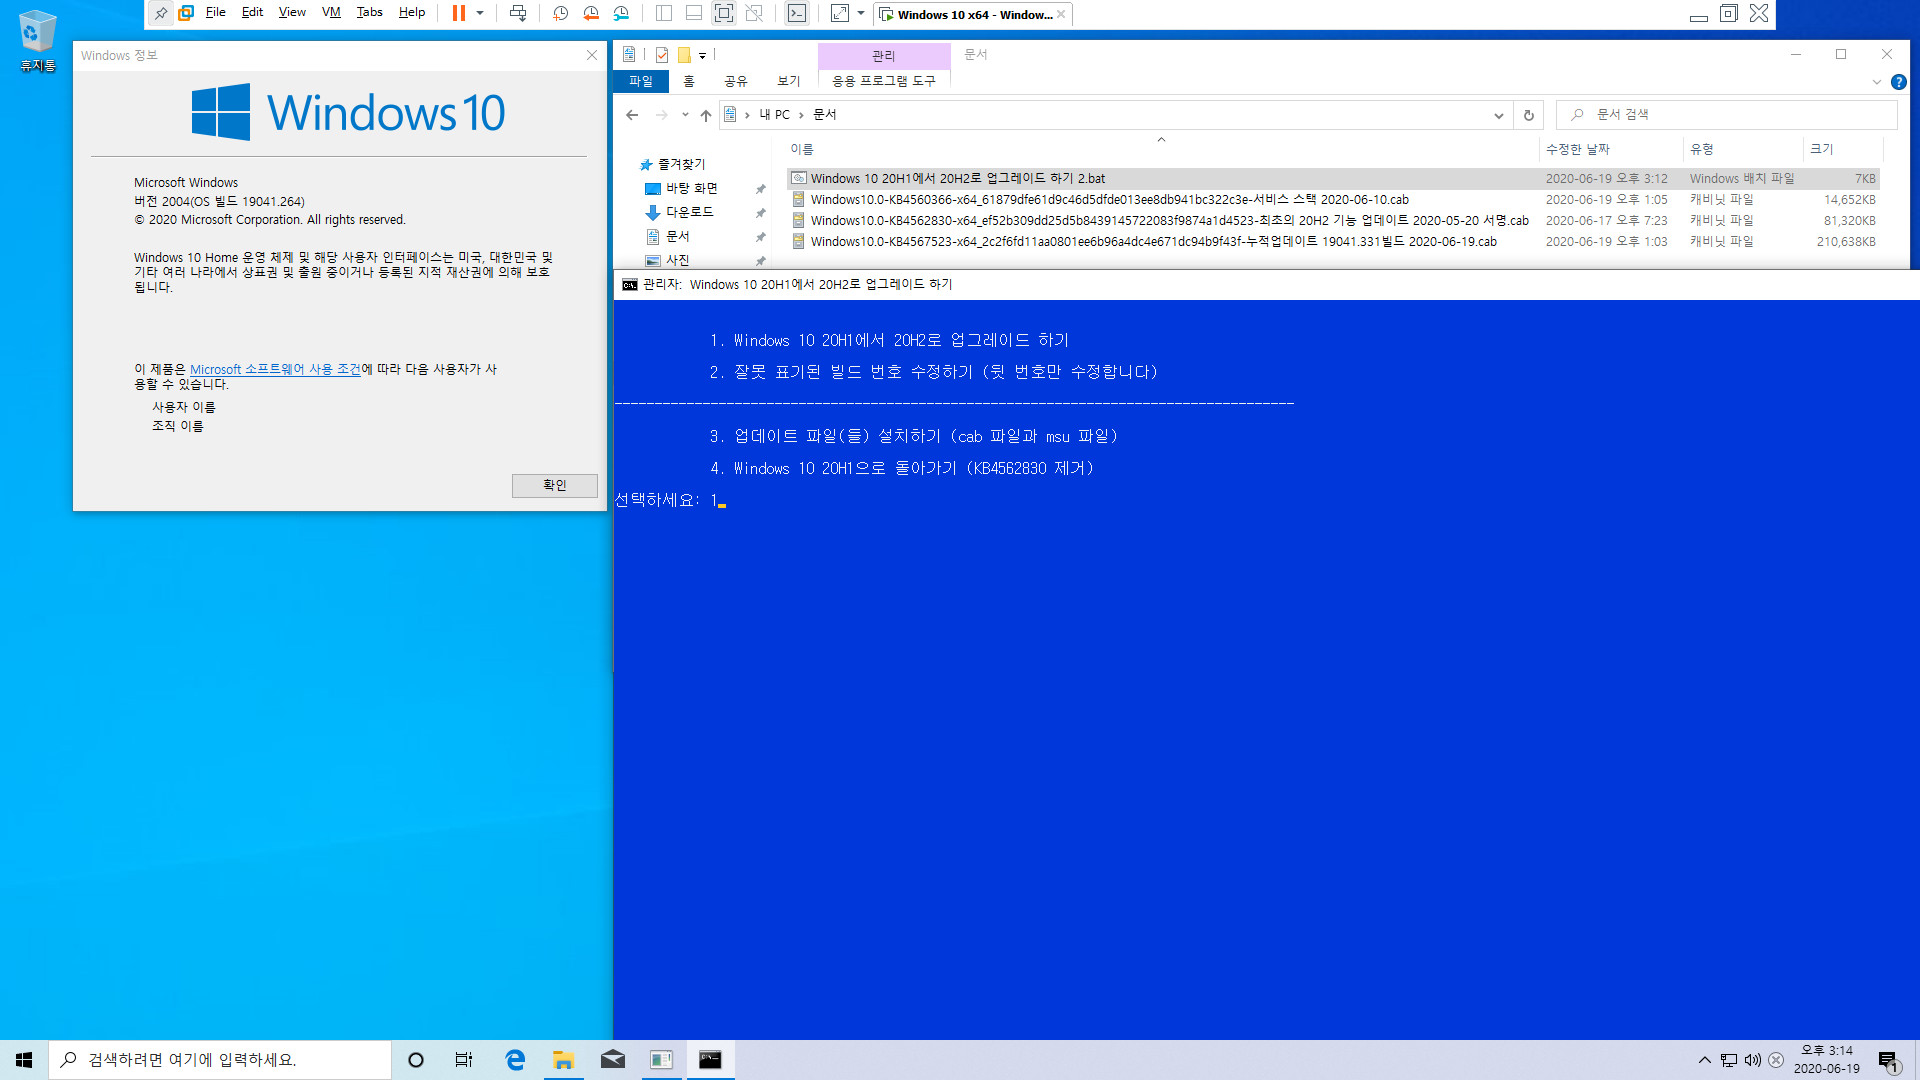This screenshot has width=1920, height=1080.
Task: Select the KB4567523 cab file
Action: (1334, 242)
